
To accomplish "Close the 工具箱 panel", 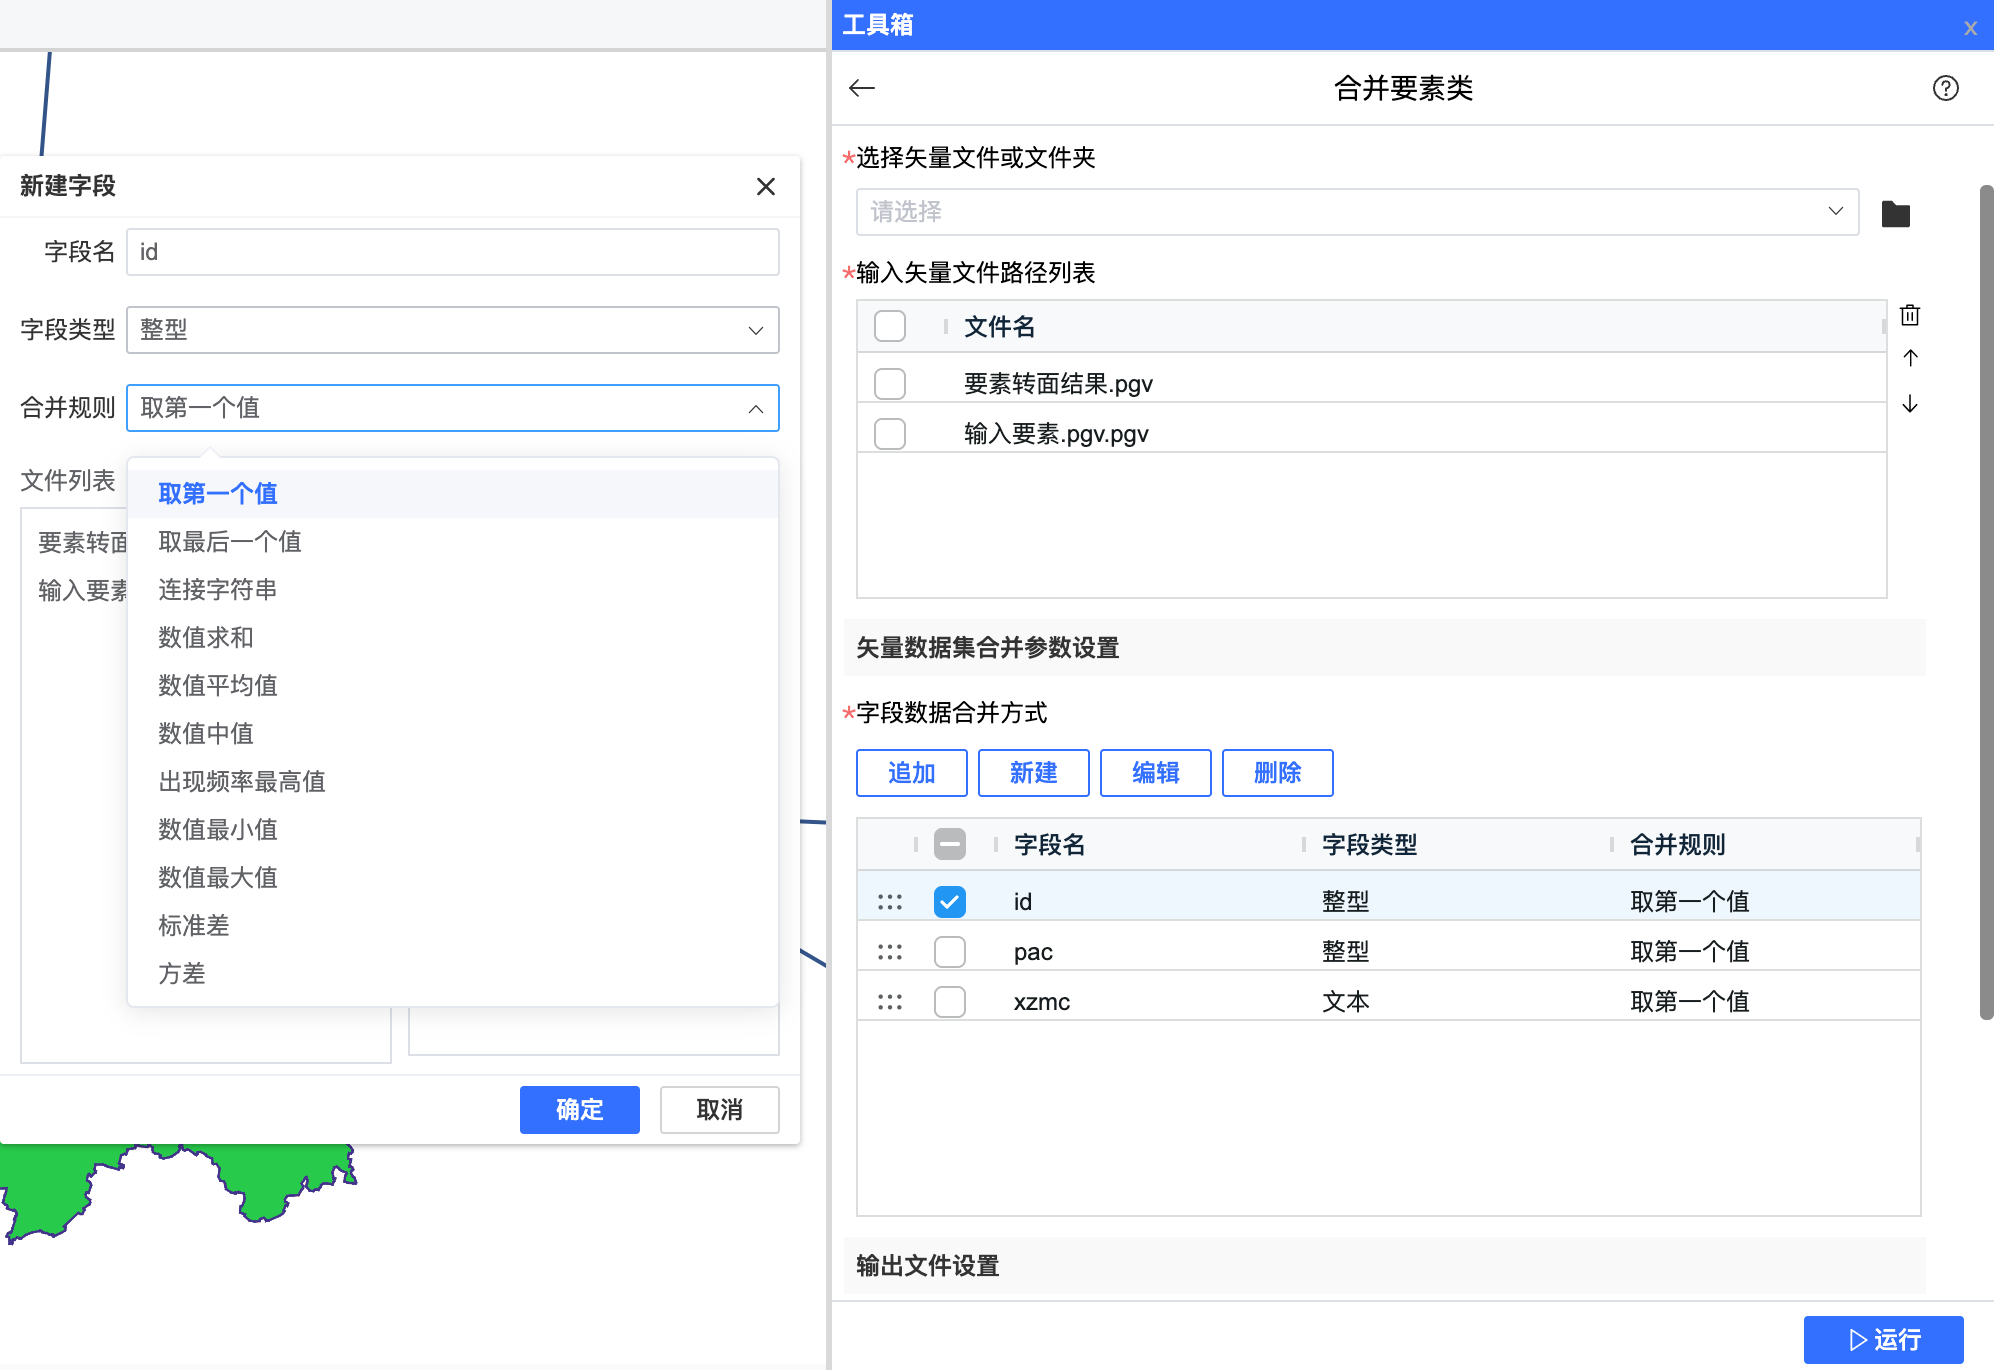I will point(1970,28).
